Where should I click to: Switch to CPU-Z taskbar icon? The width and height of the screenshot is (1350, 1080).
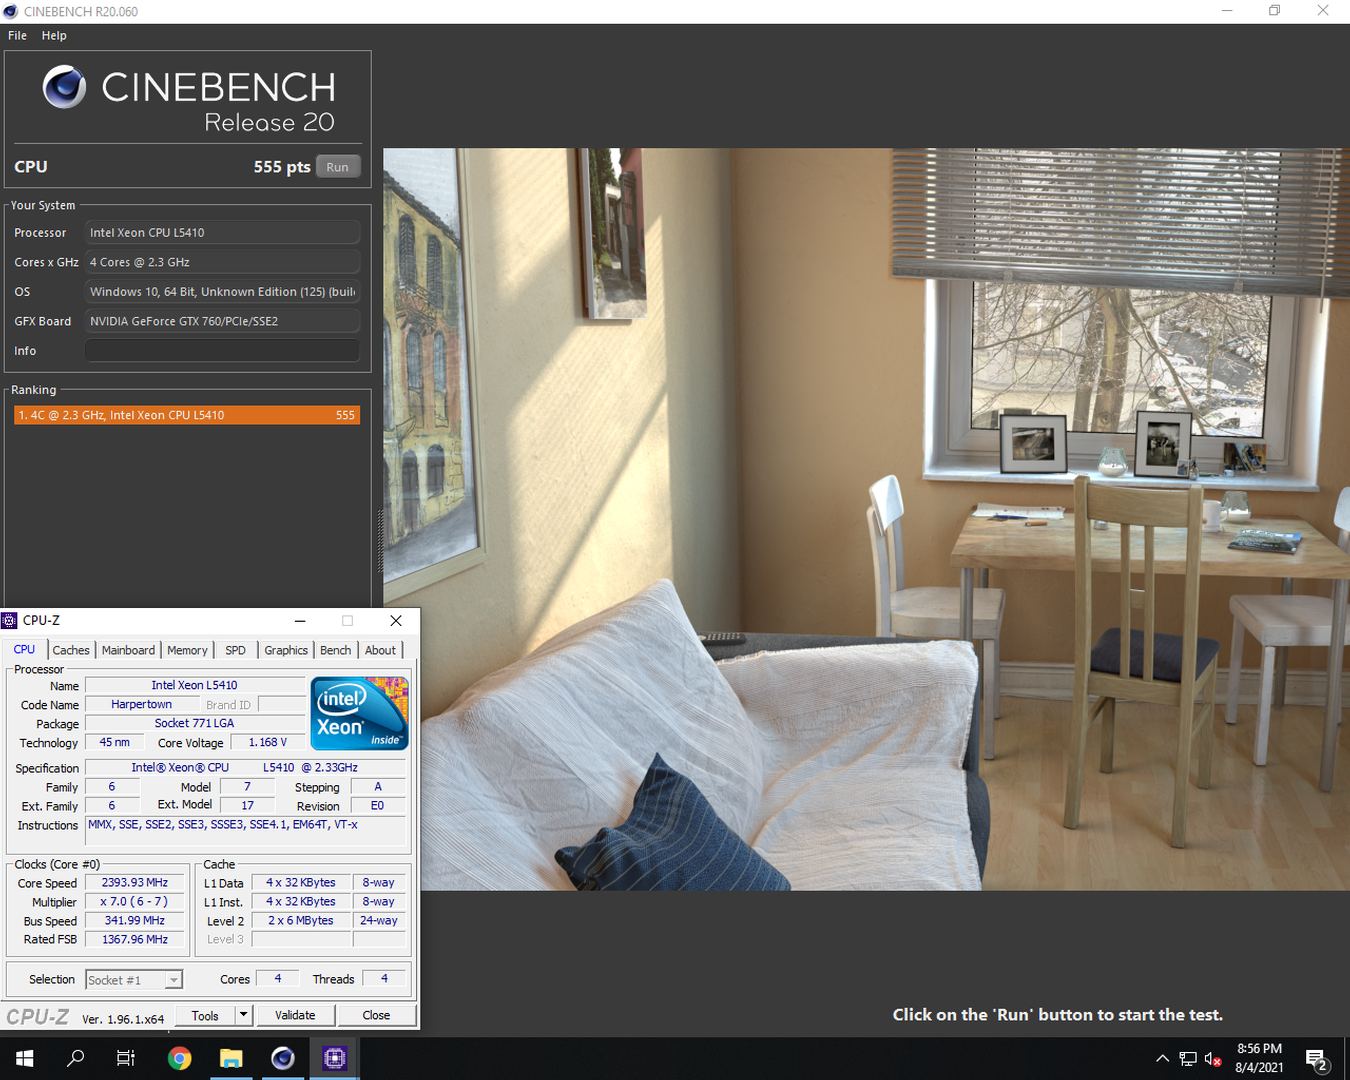[335, 1058]
